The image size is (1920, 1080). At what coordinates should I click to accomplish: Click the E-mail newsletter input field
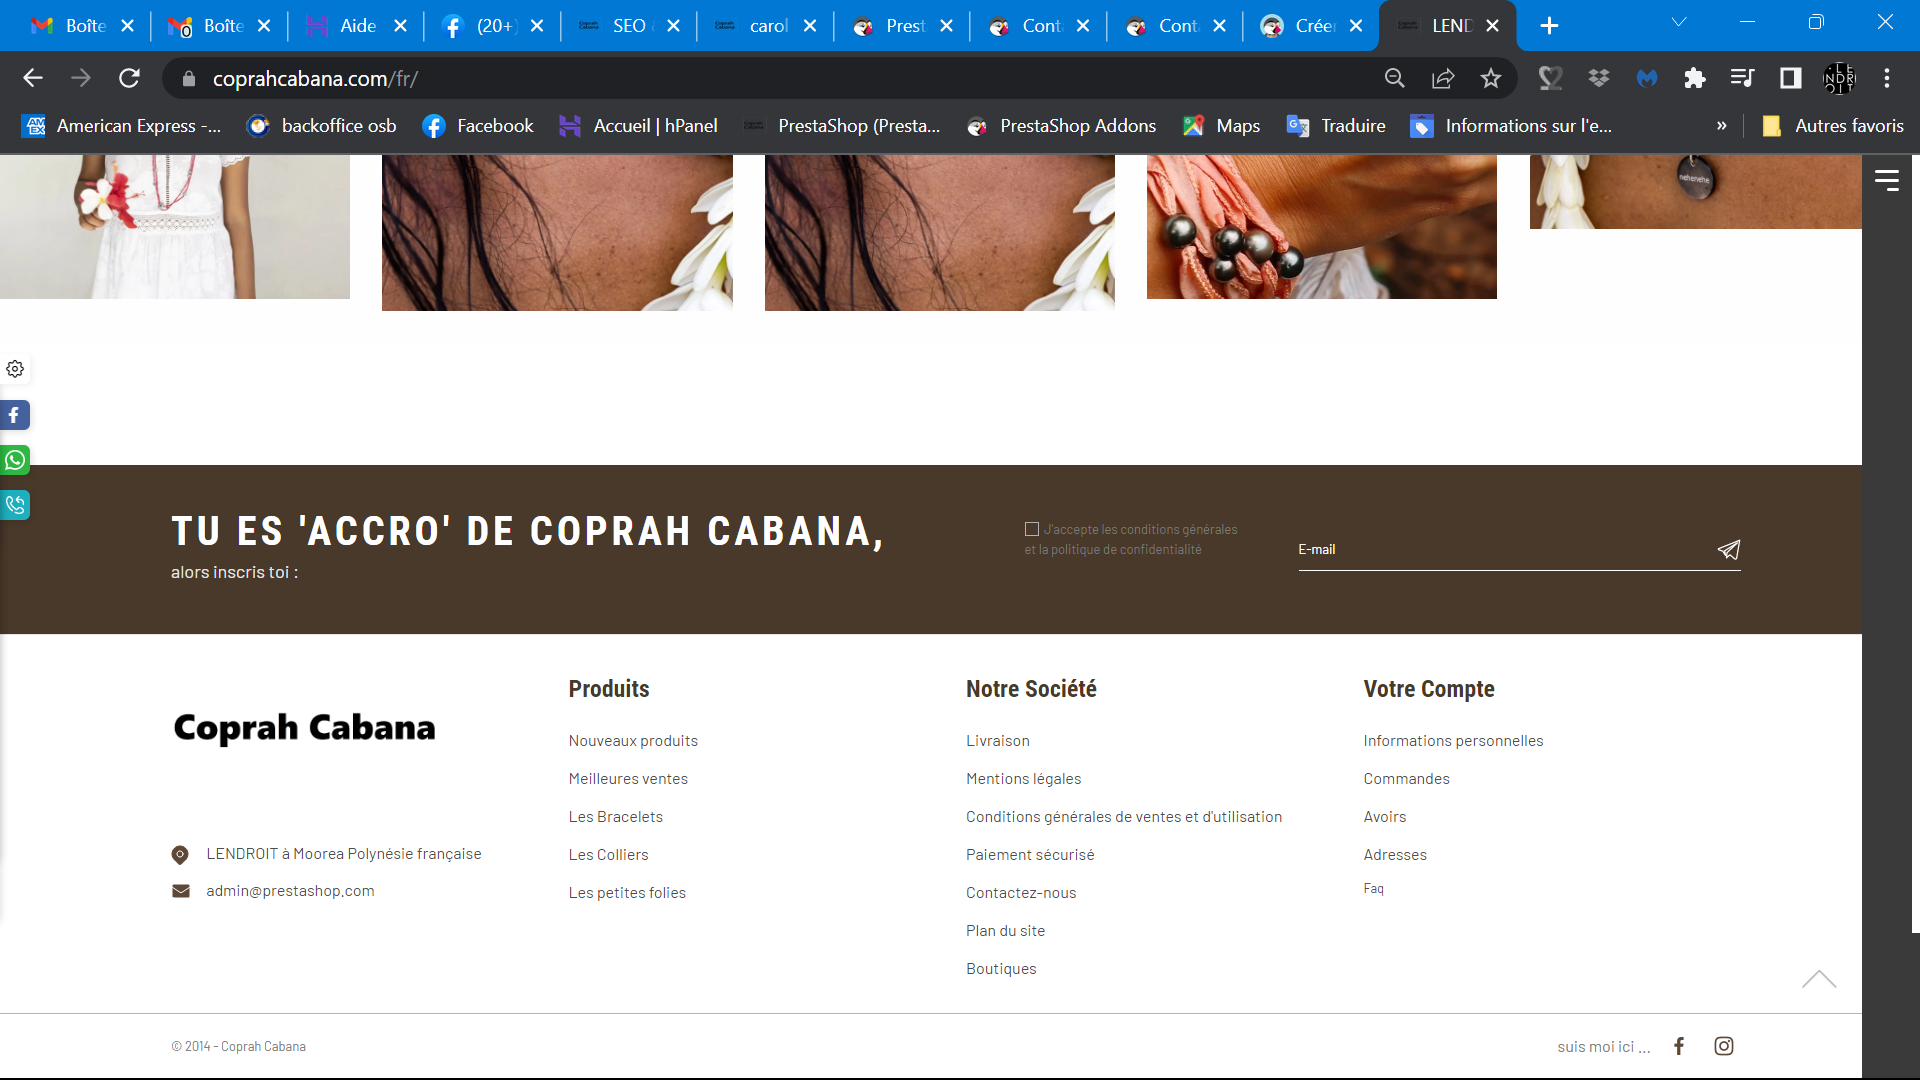pyautogui.click(x=1505, y=550)
